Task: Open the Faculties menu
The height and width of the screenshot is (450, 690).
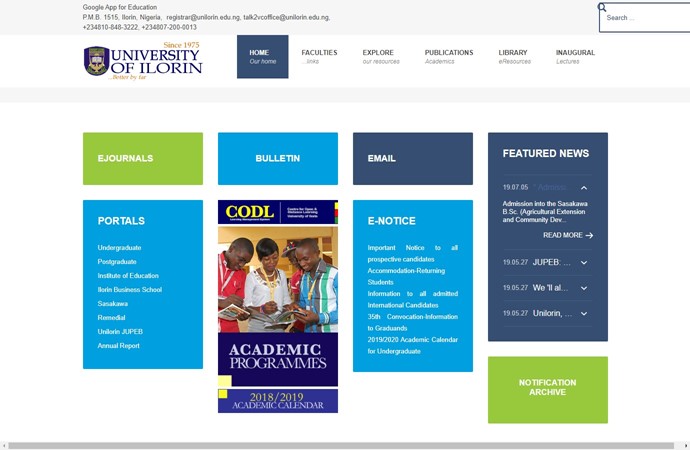Action: point(319,57)
